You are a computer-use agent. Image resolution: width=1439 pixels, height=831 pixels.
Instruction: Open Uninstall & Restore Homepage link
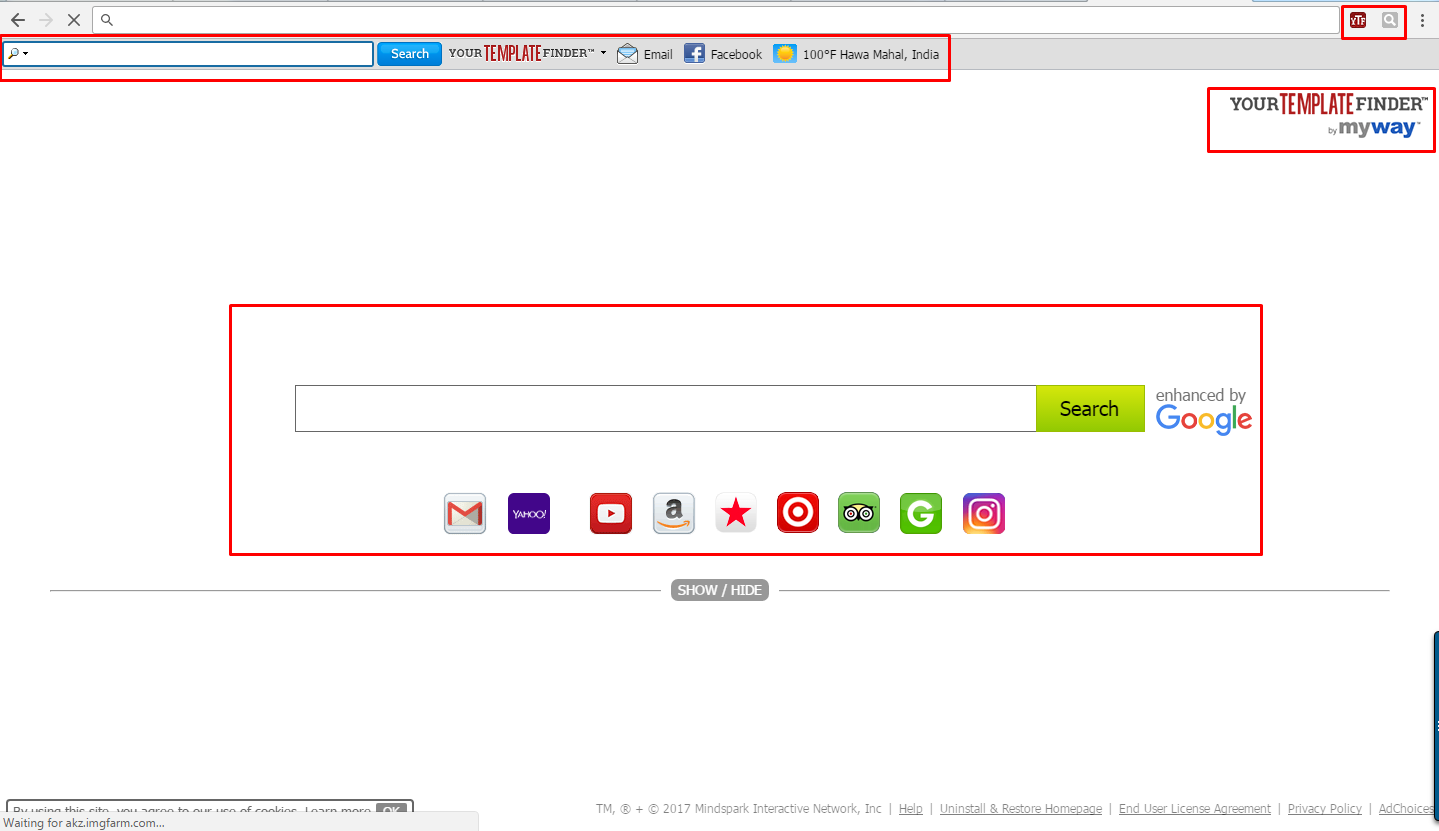click(1021, 809)
